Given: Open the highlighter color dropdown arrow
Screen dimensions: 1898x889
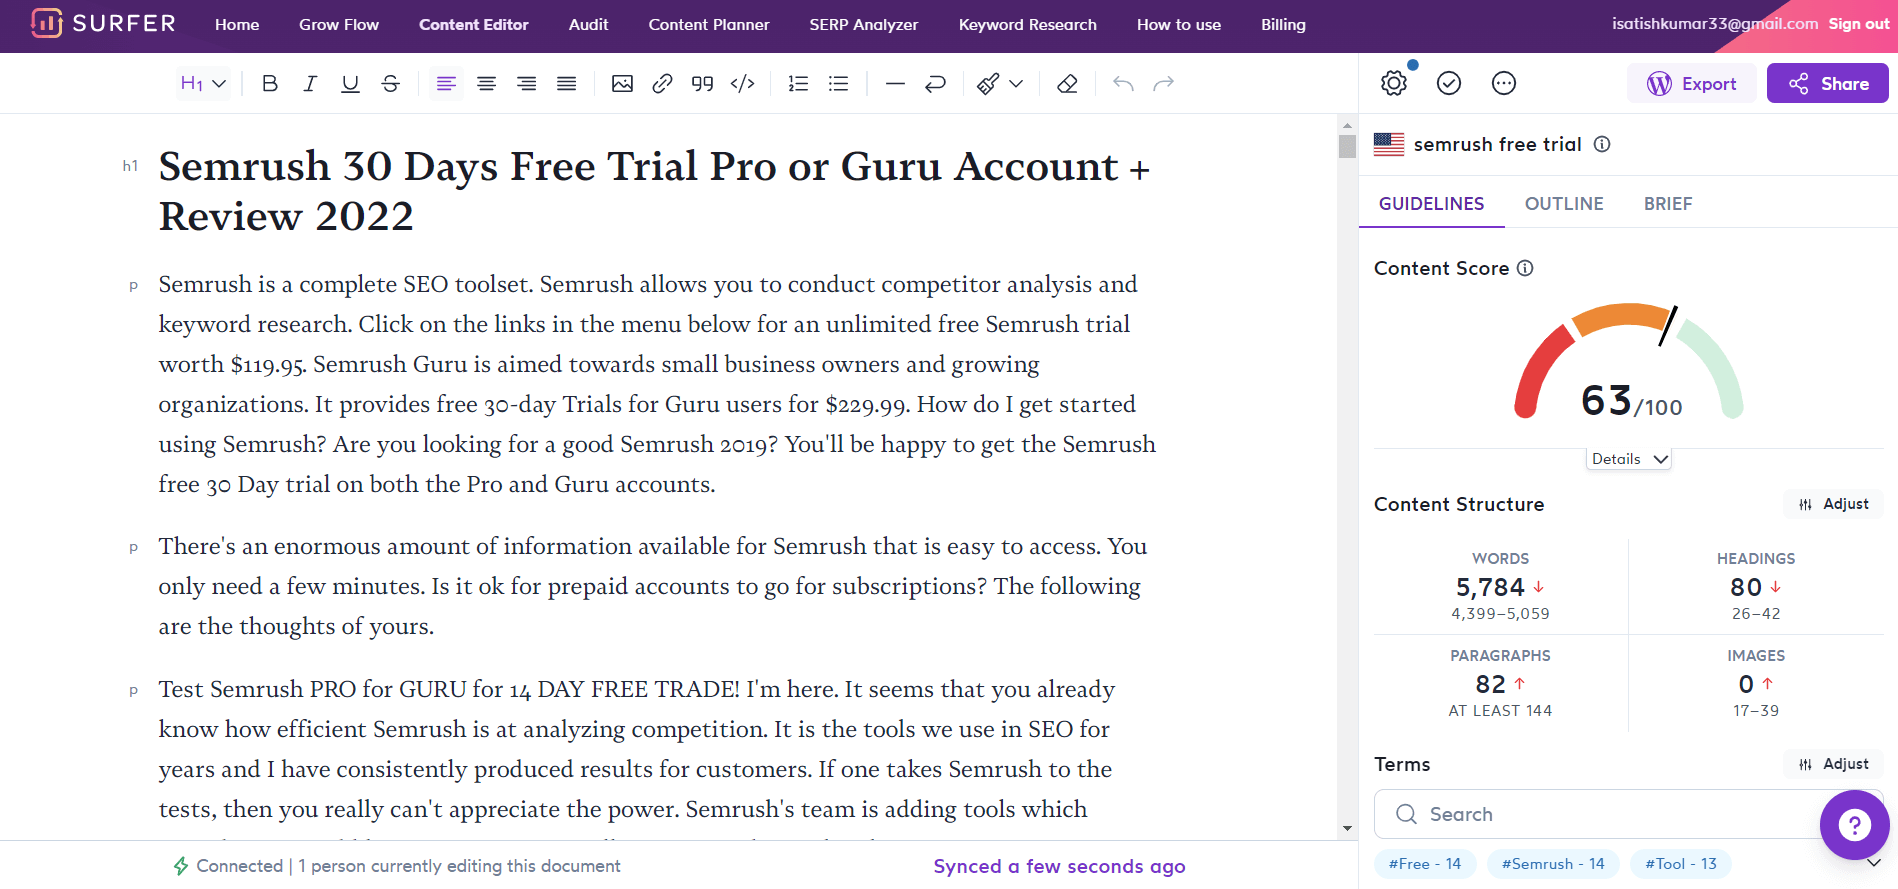Looking at the screenshot, I should (x=1016, y=84).
